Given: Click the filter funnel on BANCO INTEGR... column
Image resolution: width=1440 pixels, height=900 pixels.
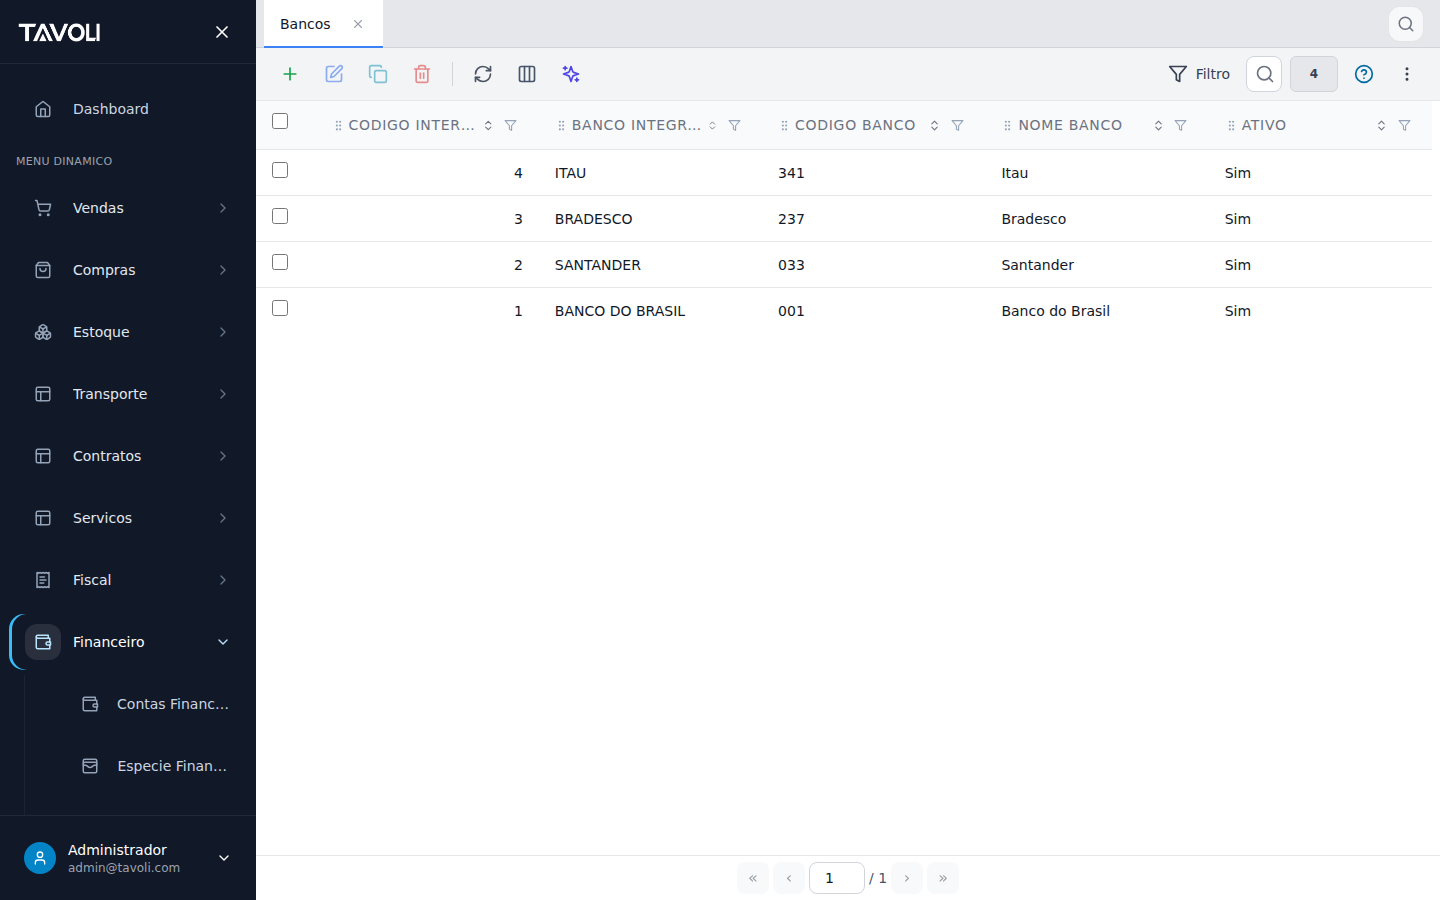Looking at the screenshot, I should tap(734, 125).
